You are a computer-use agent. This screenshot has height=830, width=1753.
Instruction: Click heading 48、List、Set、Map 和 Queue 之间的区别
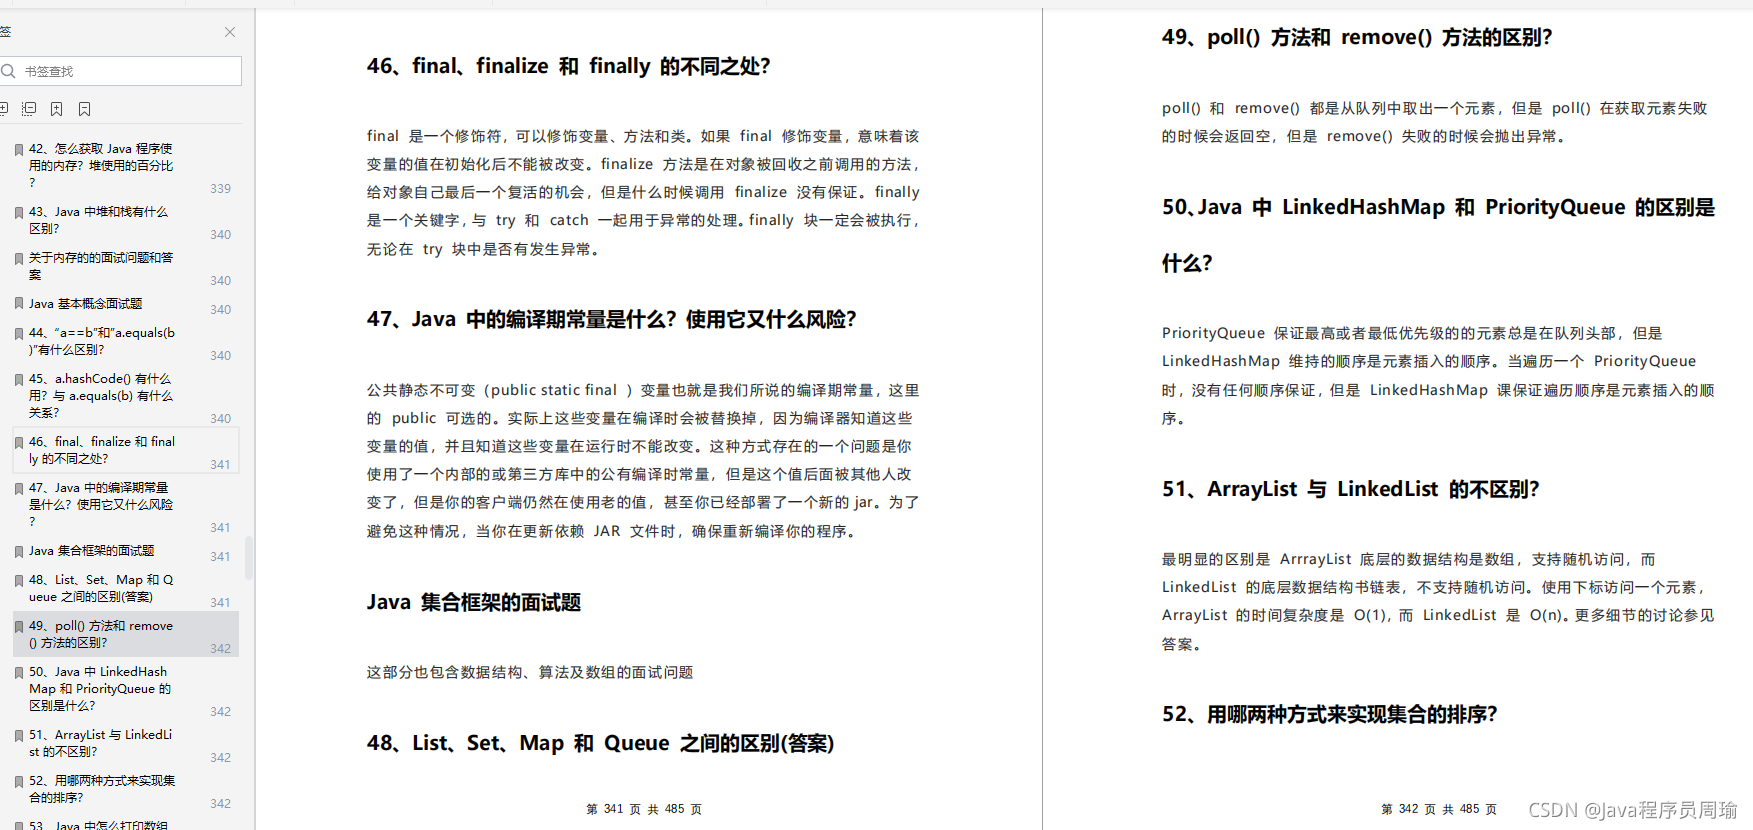coord(600,743)
